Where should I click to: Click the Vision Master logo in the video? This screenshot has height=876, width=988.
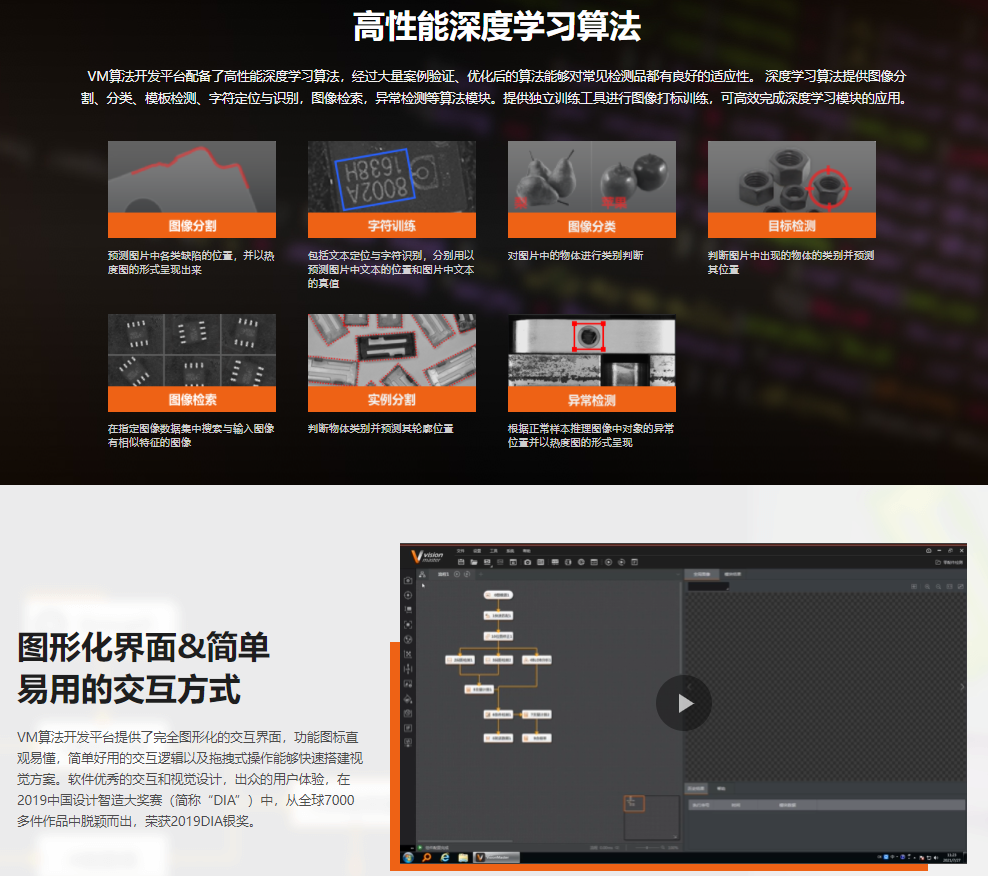click(x=427, y=556)
